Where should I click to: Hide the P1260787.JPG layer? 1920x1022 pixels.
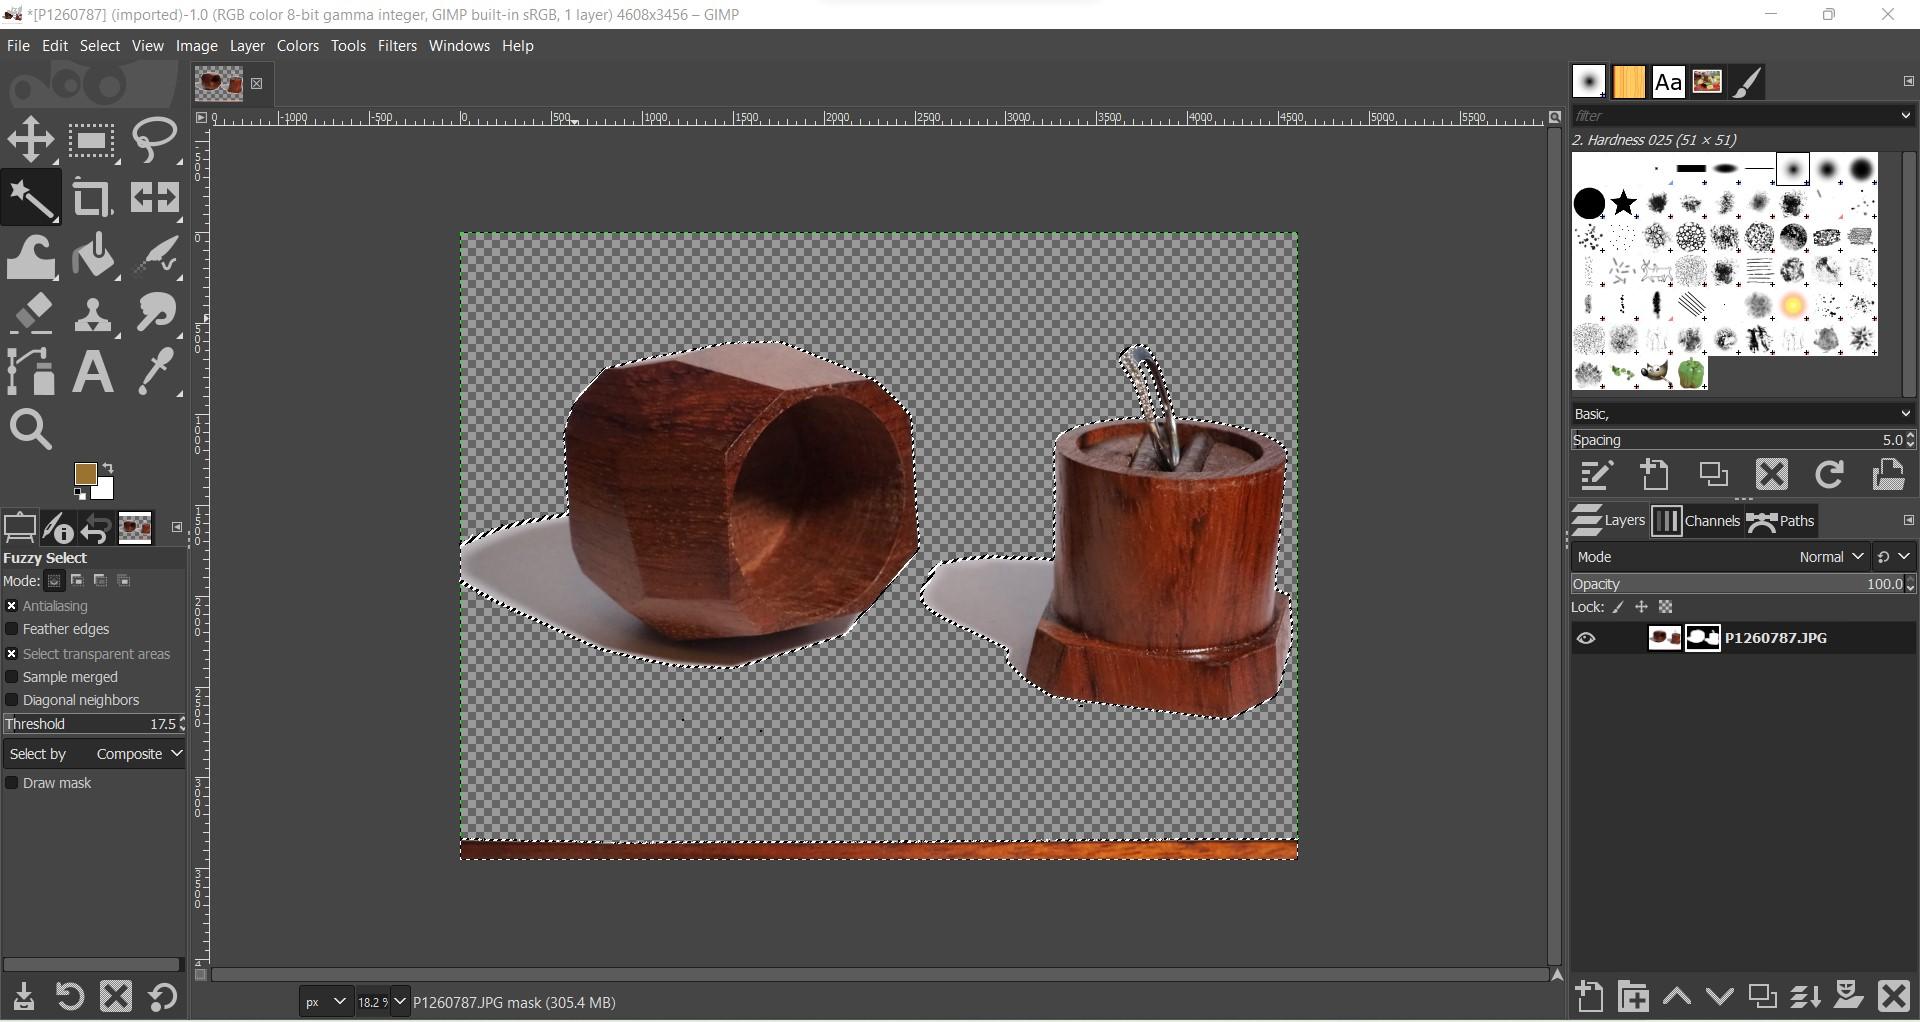coord(1587,638)
